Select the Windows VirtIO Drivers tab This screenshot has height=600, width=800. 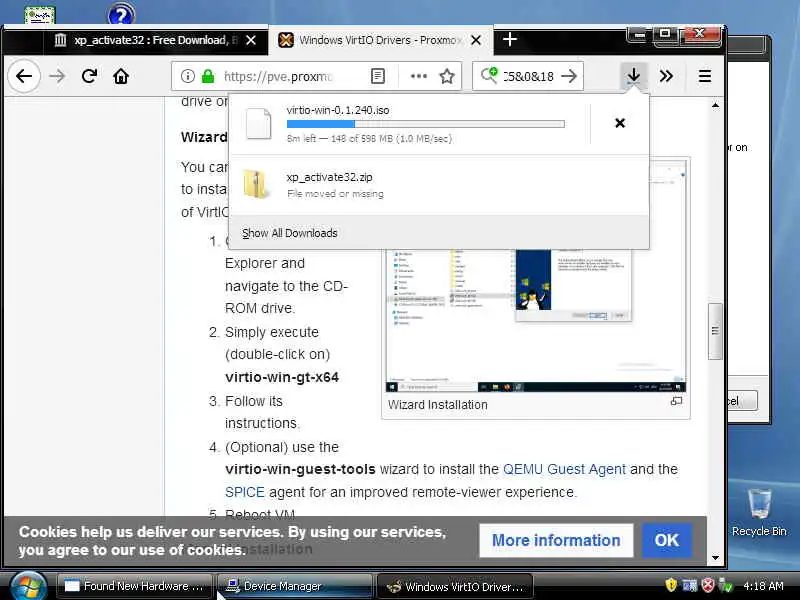[380, 40]
